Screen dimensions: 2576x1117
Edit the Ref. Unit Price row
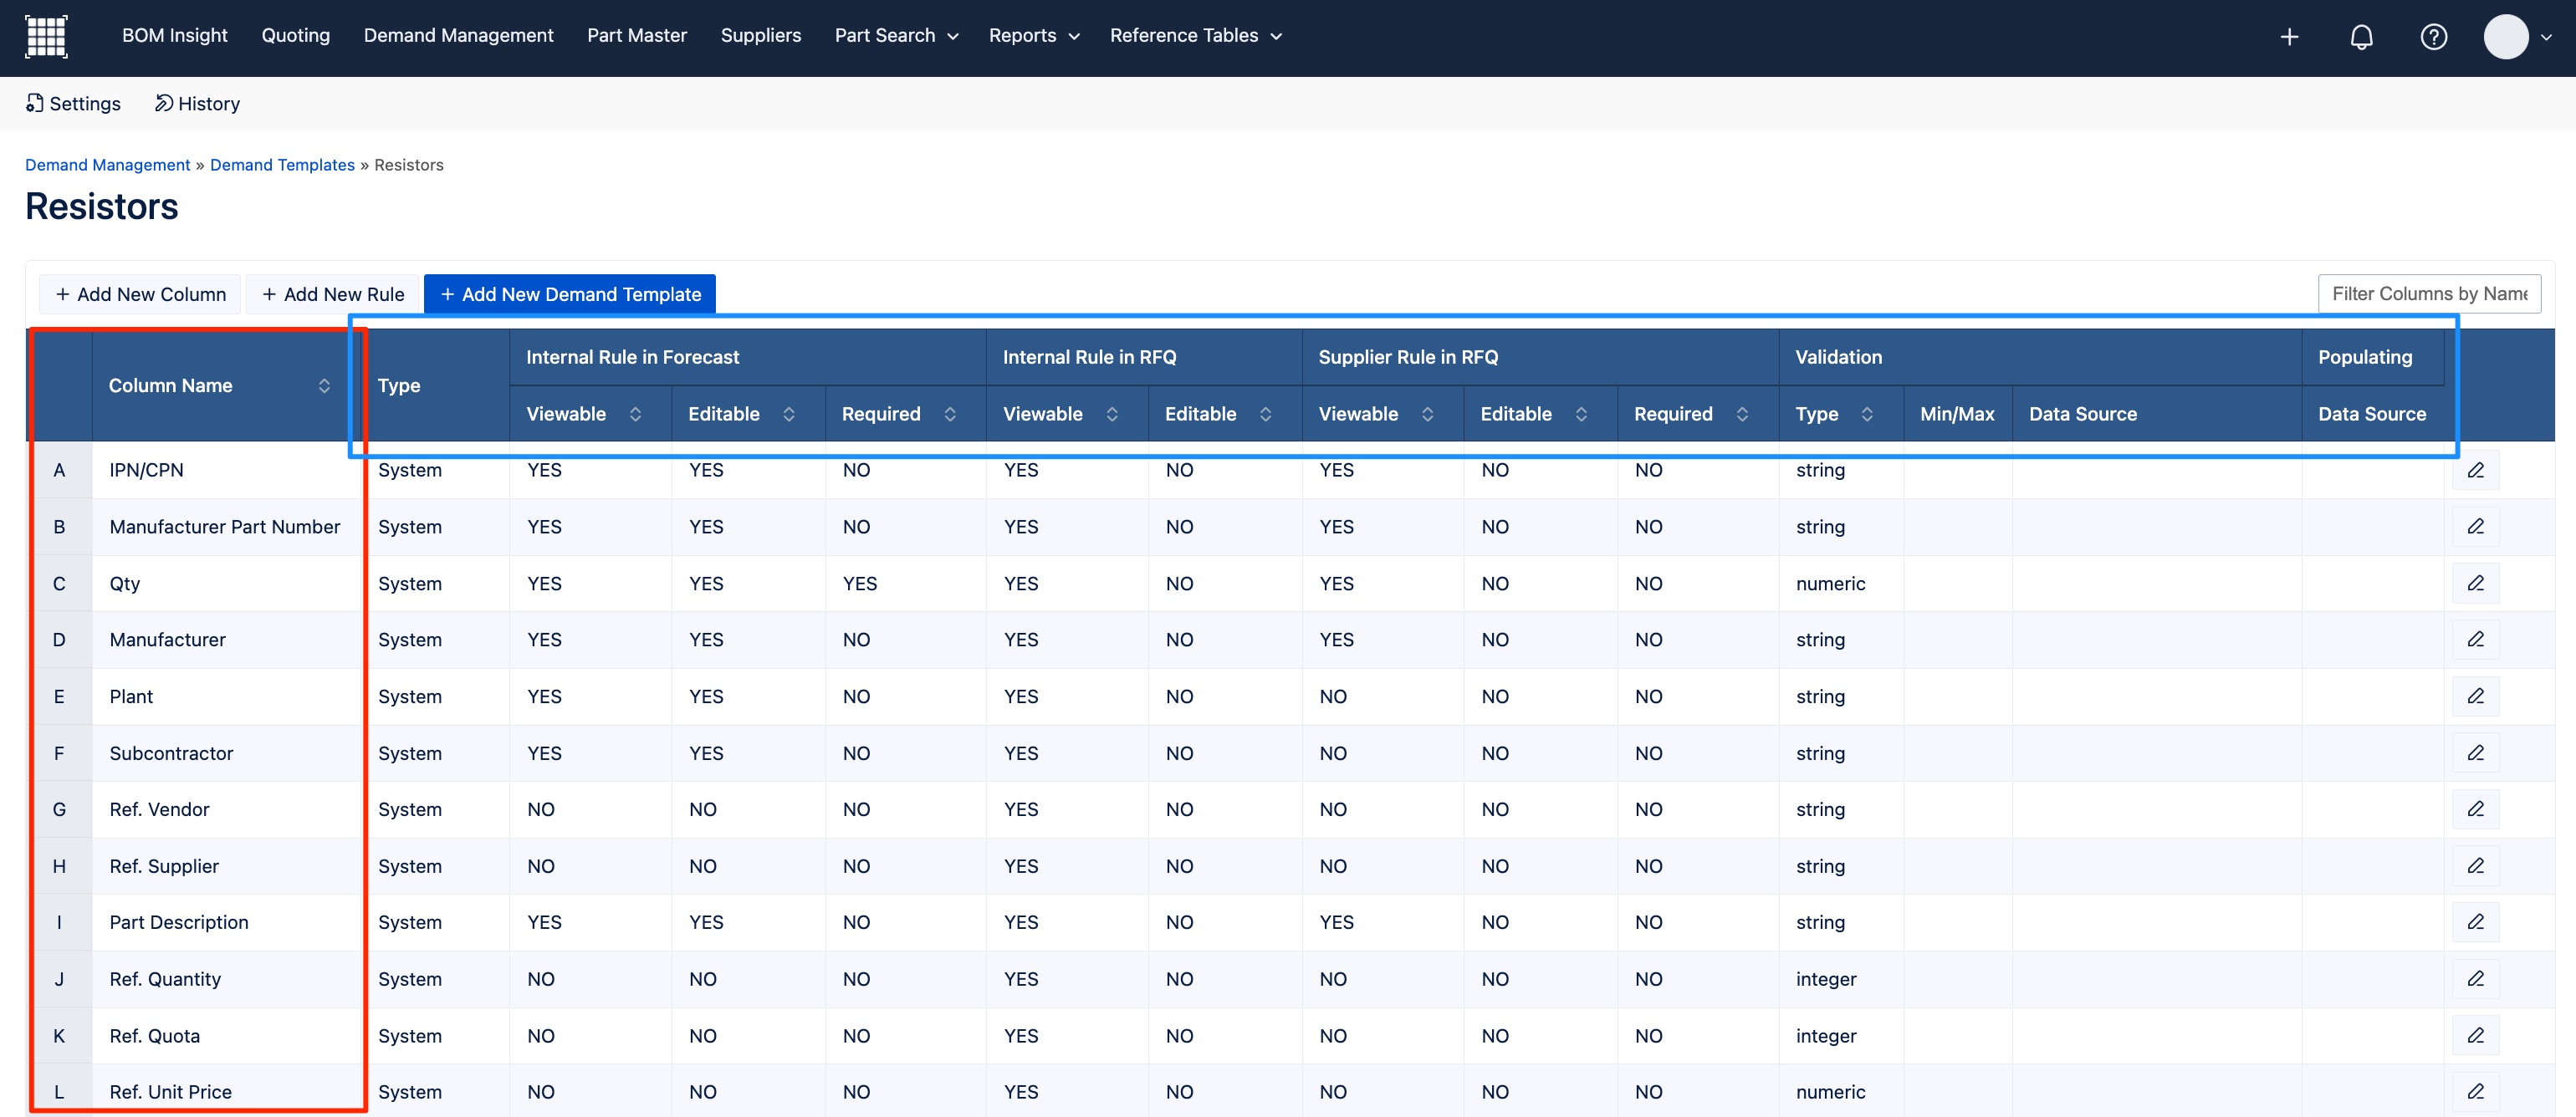pos(2475,1092)
